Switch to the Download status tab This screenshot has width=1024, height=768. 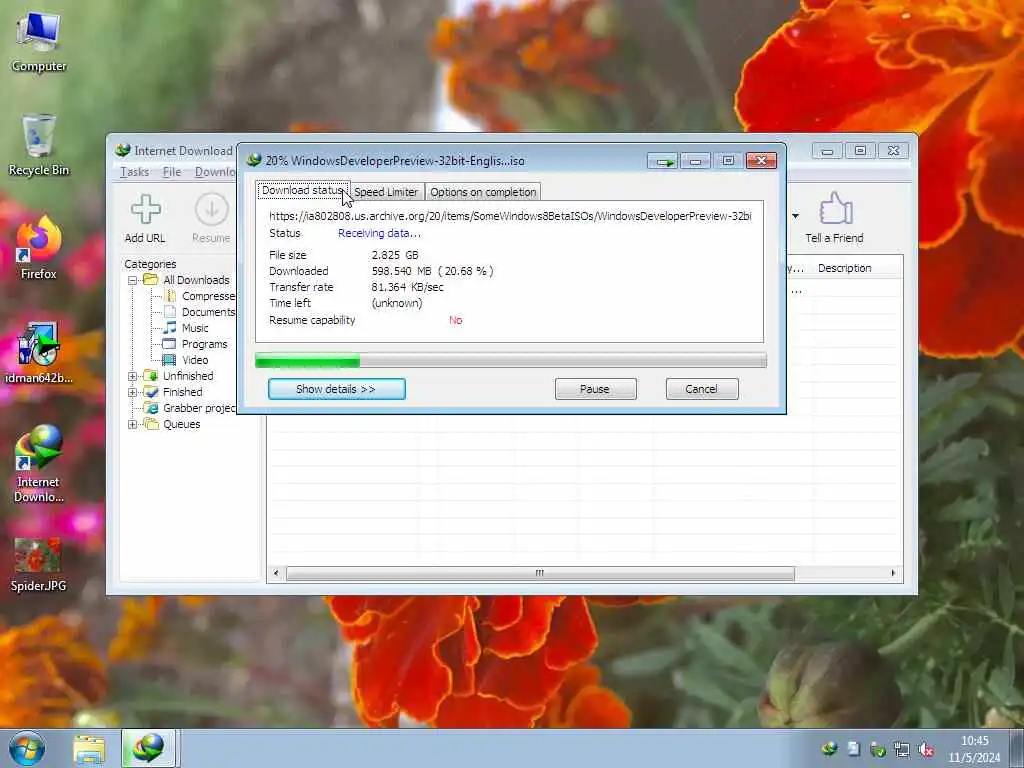[x=303, y=191]
